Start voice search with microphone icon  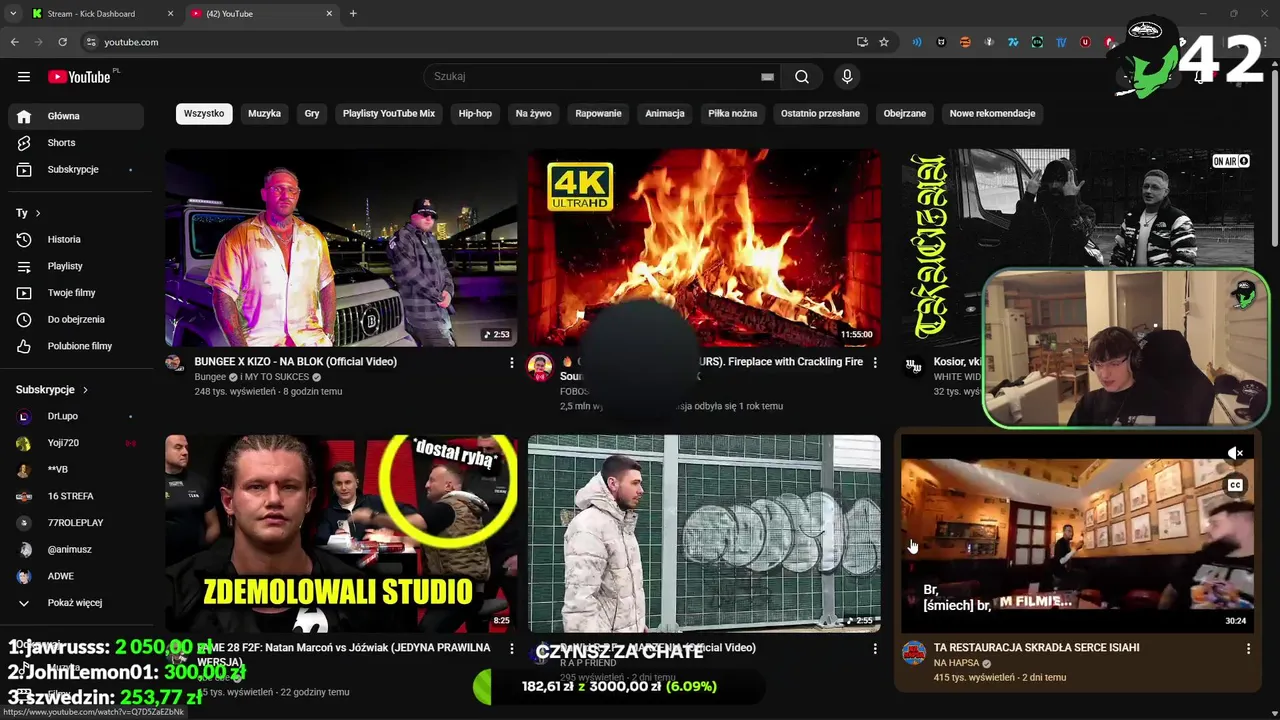[x=847, y=77]
